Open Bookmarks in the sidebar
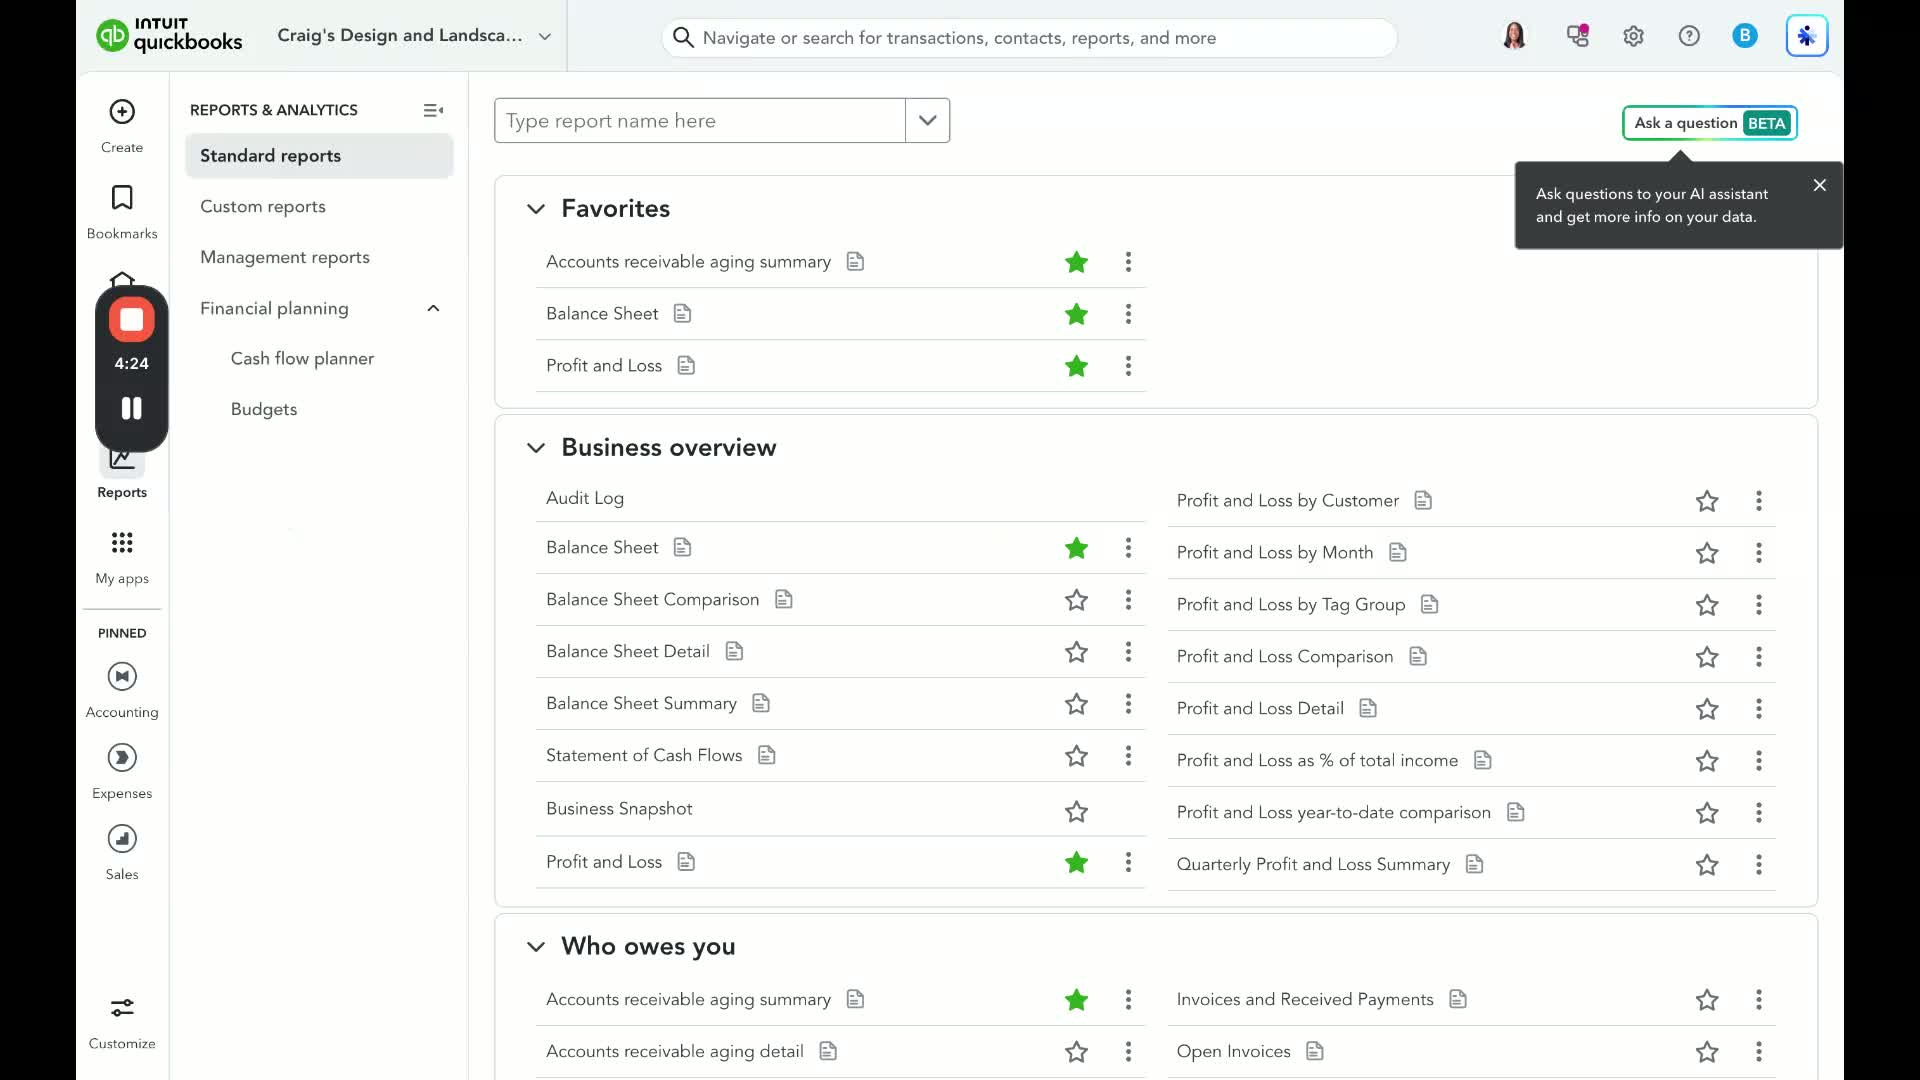Image resolution: width=1920 pixels, height=1080 pixels. click(122, 198)
